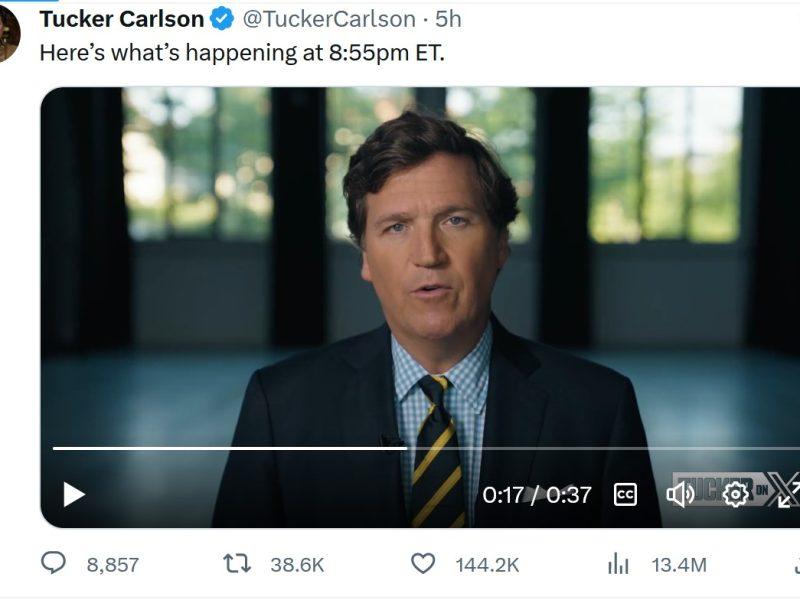View post analytics bar chart icon

619,564
